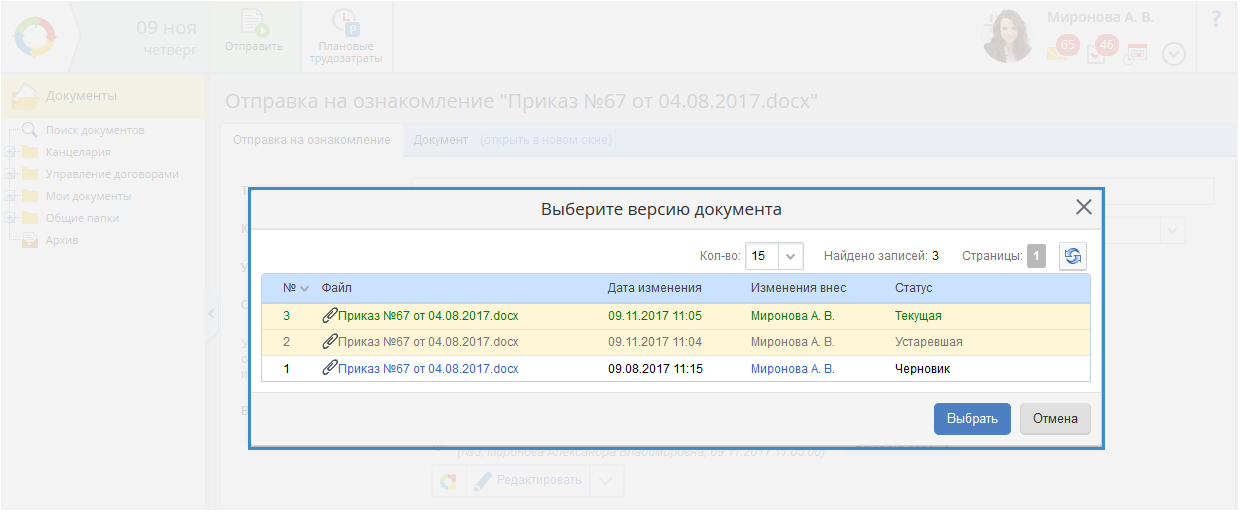This screenshot has width=1240, height=512.
Task: Select the date 09.11.2017 11:04 cell
Action: [655, 342]
